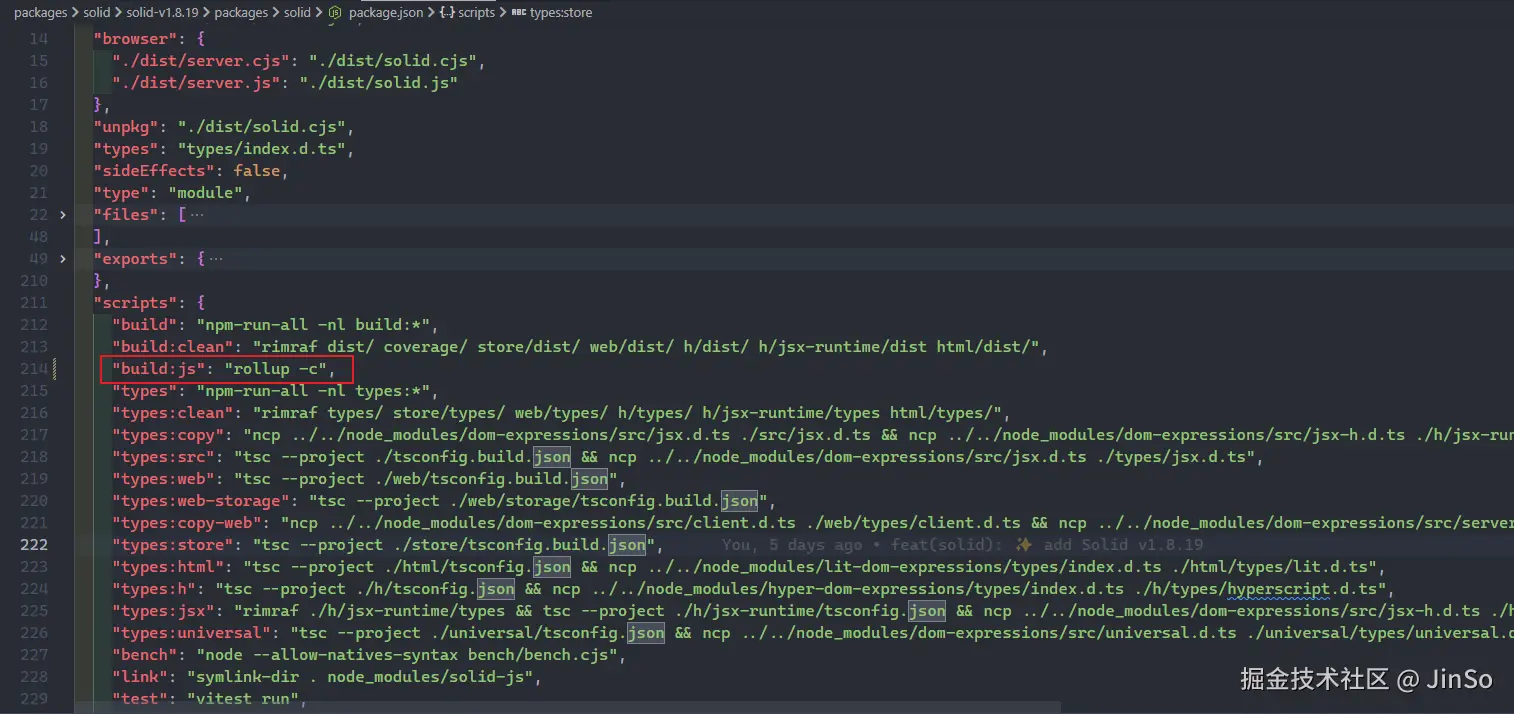Click the "sideEffects" key
The width and height of the screenshot is (1514, 714).
tap(154, 171)
